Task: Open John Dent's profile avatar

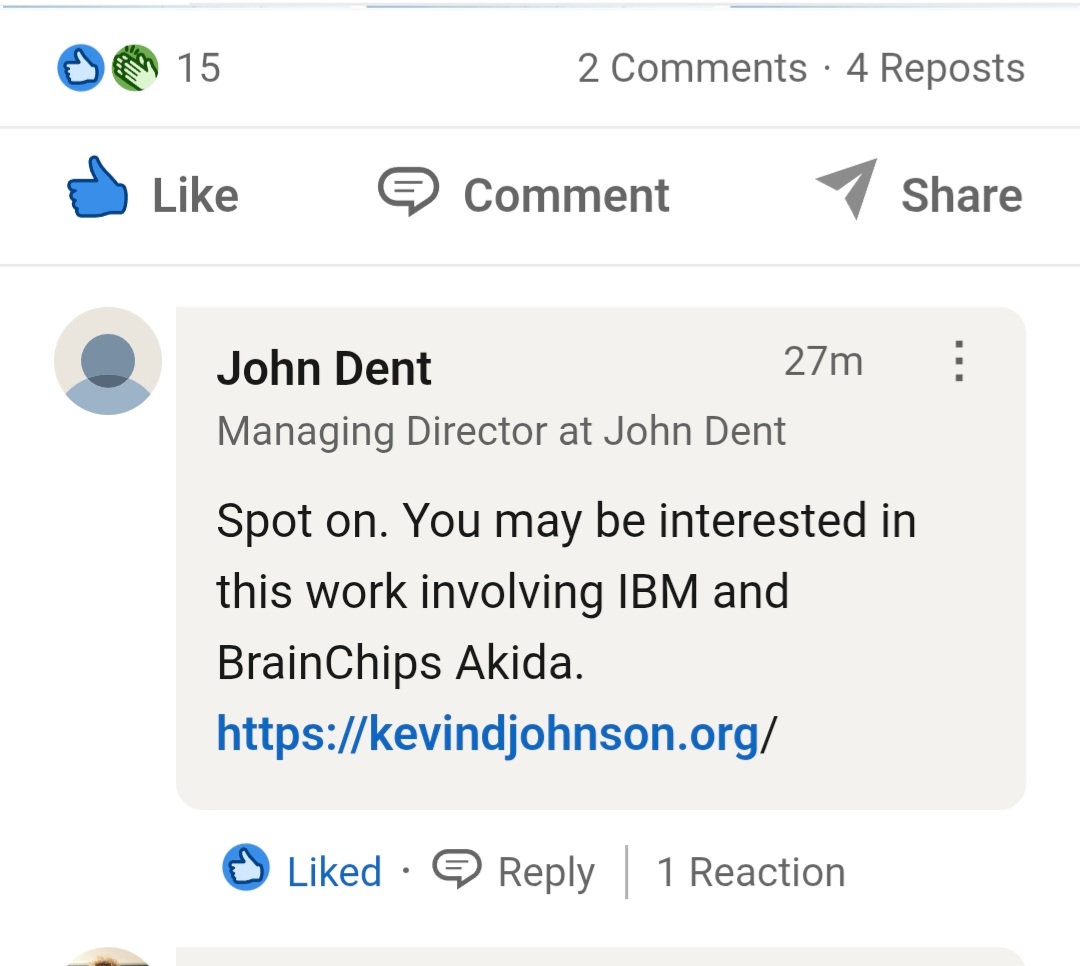Action: click(x=107, y=361)
